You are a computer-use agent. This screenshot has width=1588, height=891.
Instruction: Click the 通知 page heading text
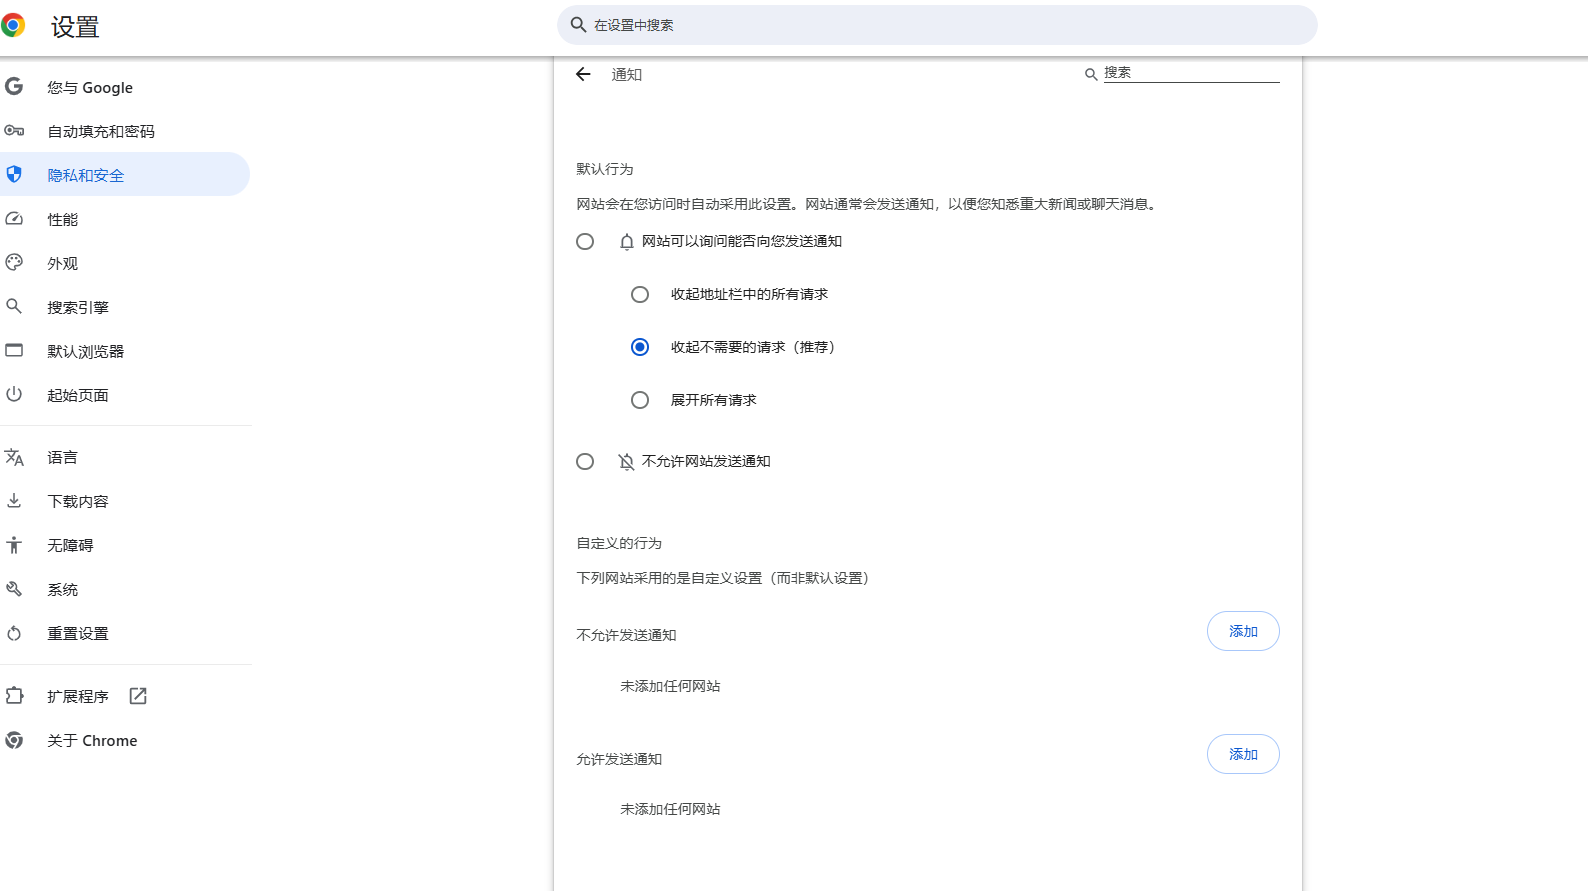pyautogui.click(x=627, y=75)
